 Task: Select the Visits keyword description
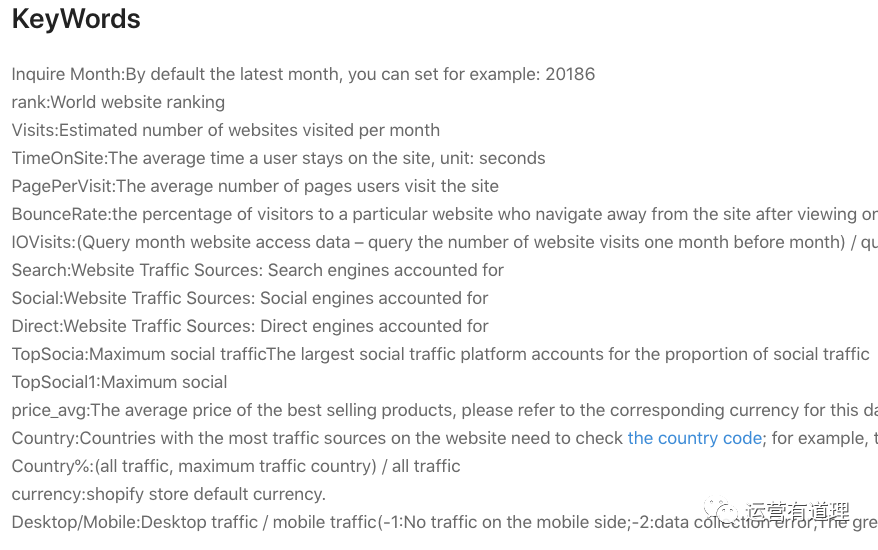pyautogui.click(x=225, y=130)
